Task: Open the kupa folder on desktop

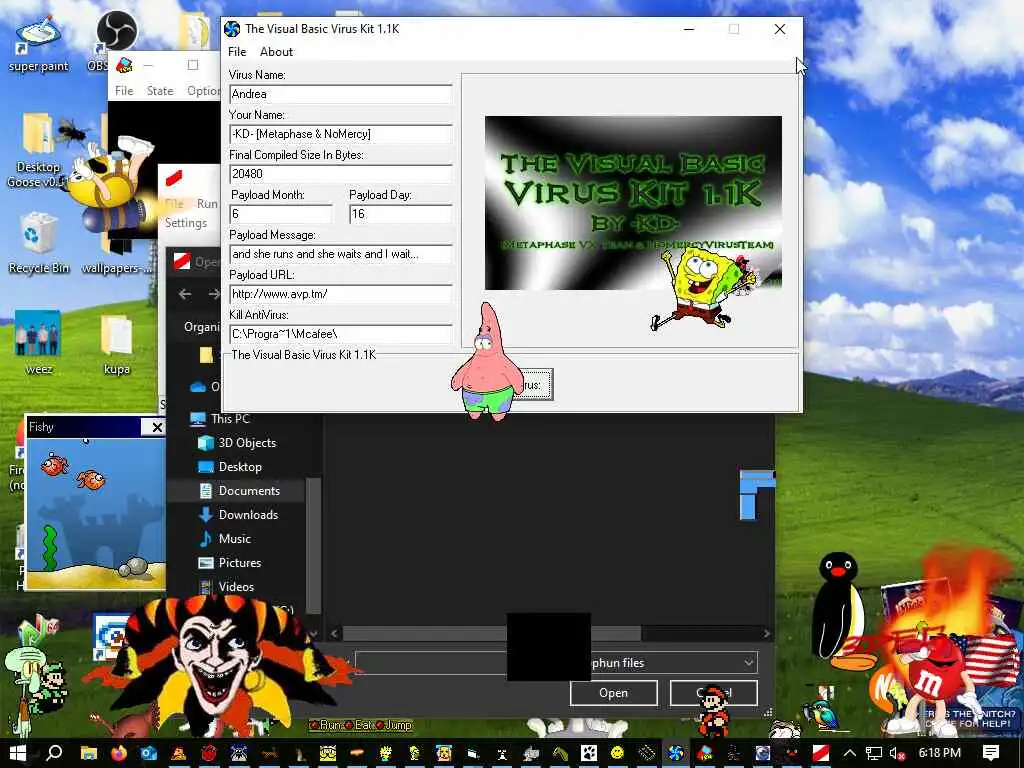Action: 116,344
